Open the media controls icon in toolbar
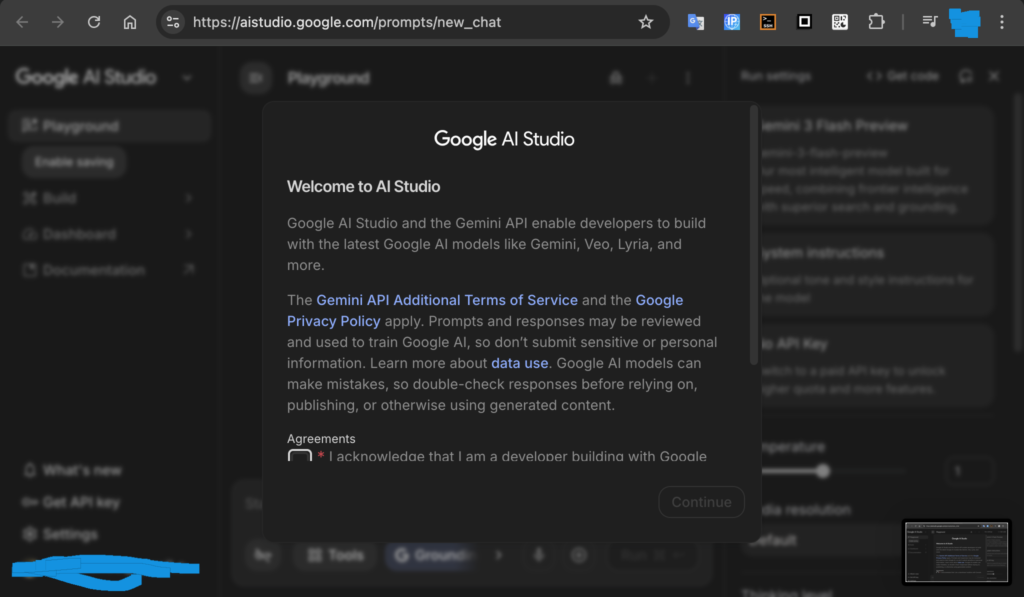Screen dimensions: 1024x597 click(x=929, y=22)
